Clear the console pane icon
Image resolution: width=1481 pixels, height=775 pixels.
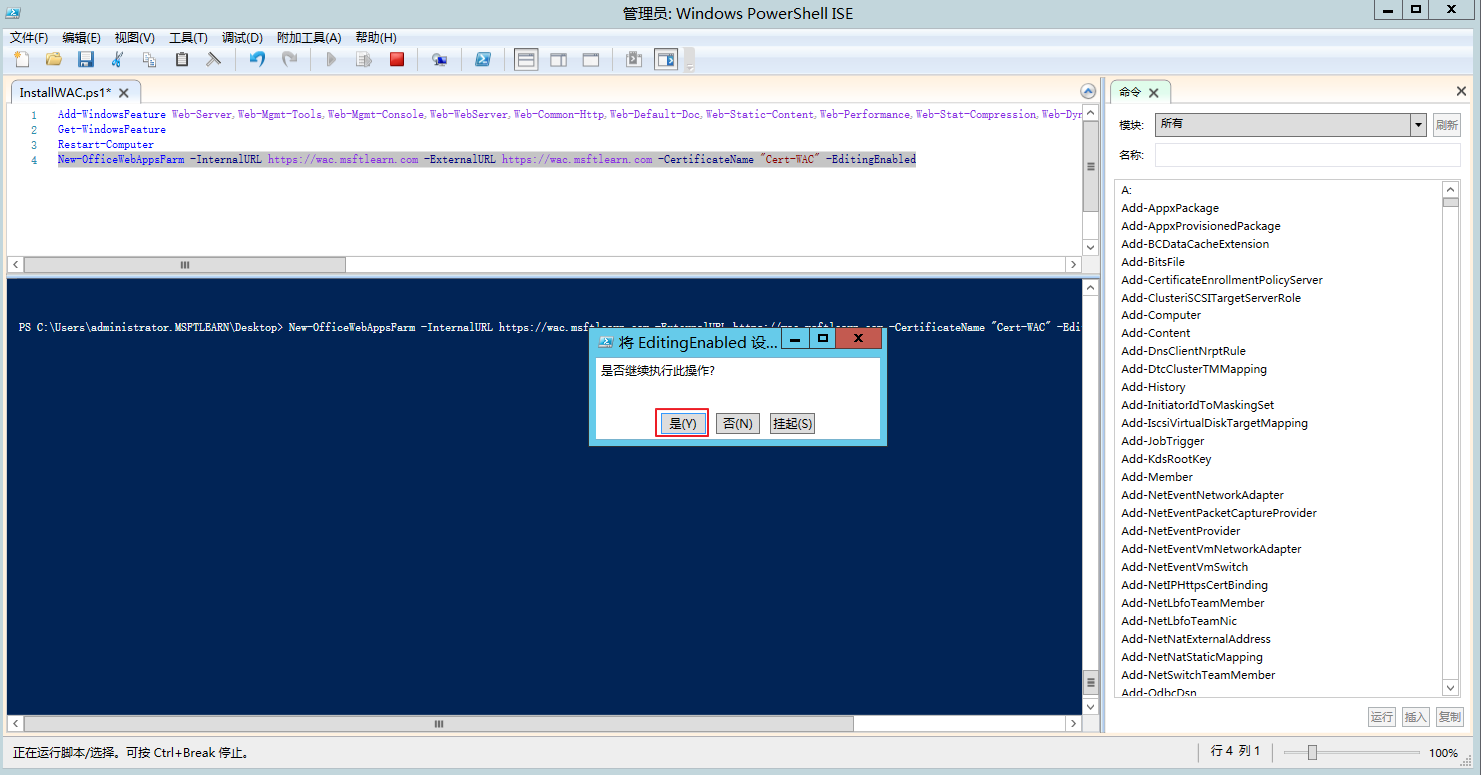[x=213, y=59]
